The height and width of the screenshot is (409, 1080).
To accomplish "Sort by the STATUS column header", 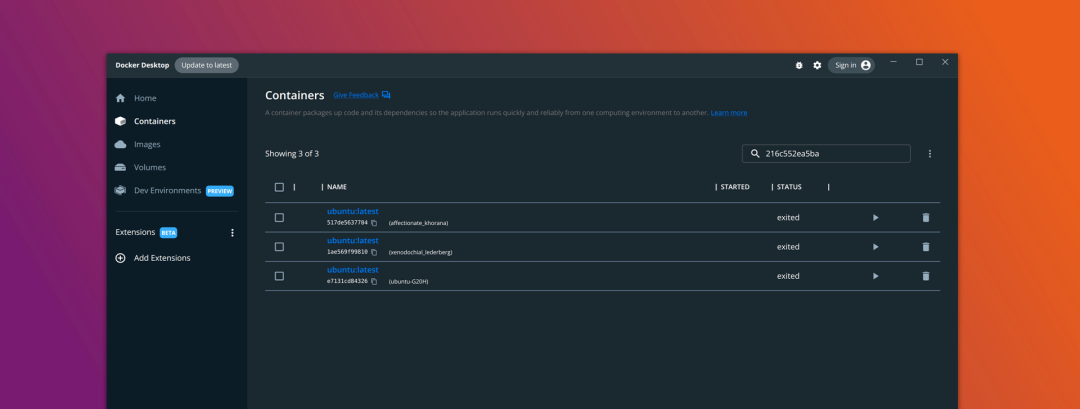I will coord(789,187).
